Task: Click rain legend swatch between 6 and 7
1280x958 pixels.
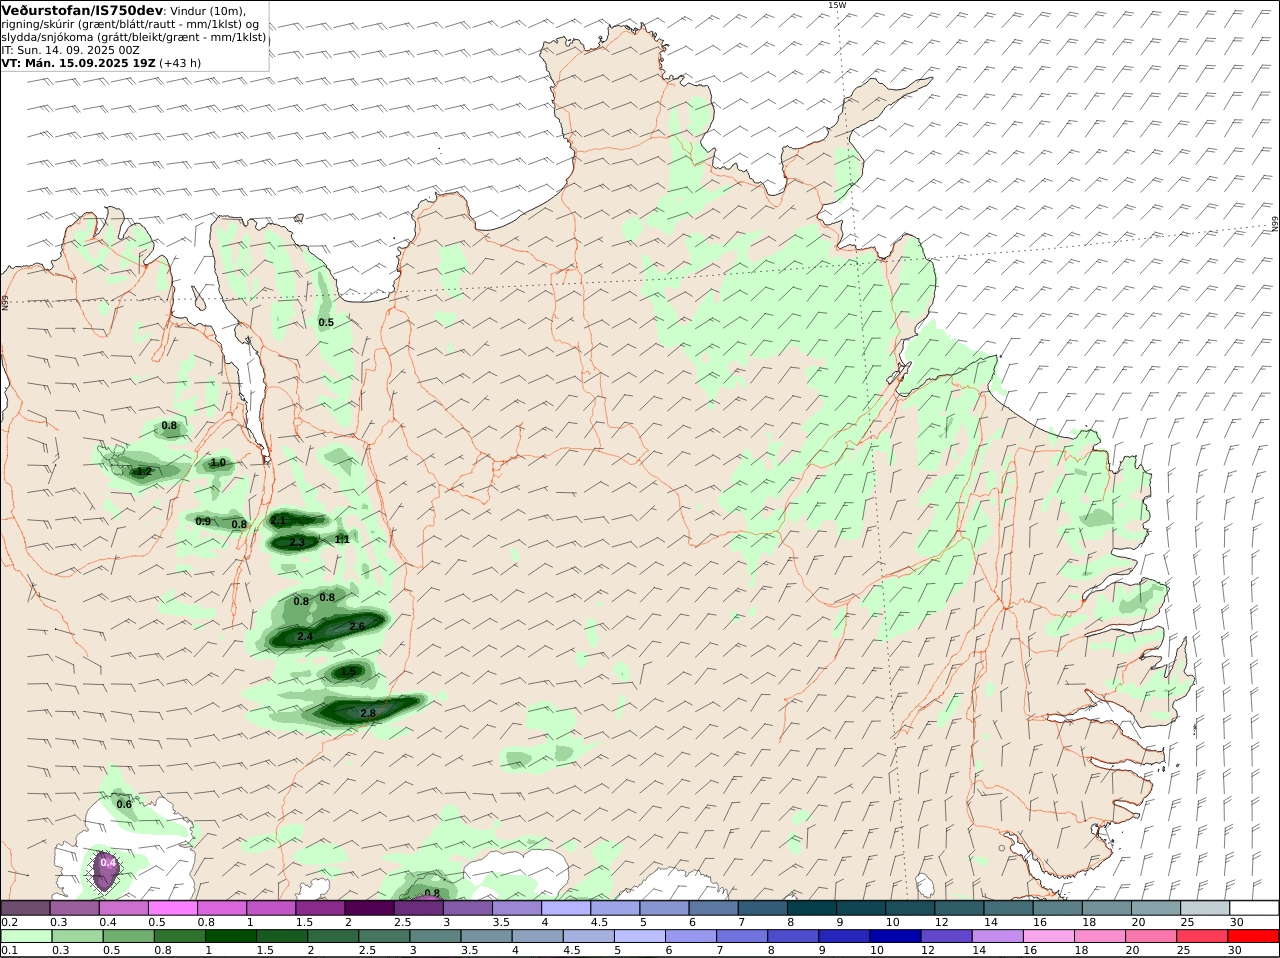Action: coord(691,936)
